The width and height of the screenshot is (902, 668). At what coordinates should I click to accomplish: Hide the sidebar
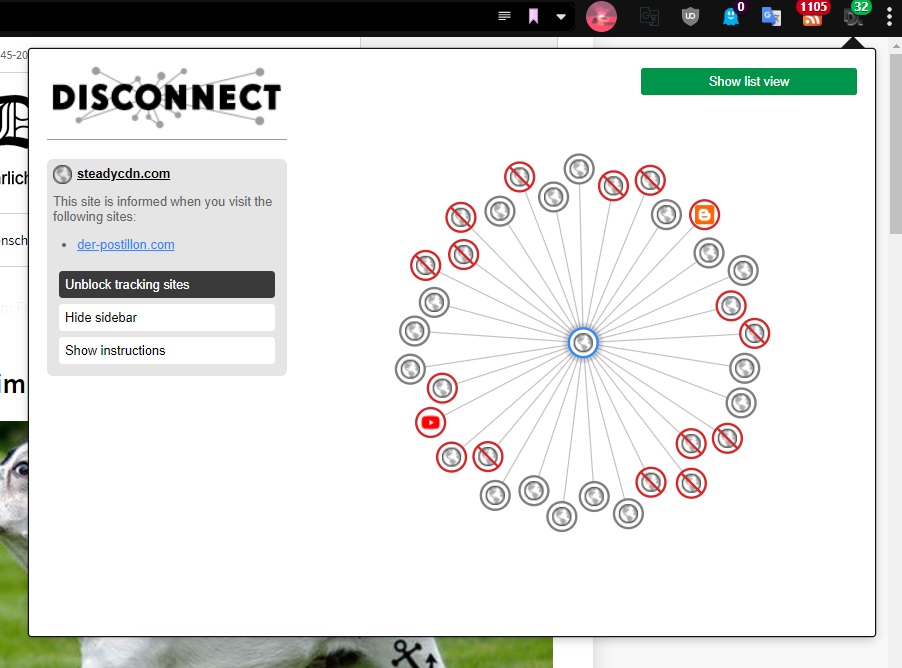click(167, 318)
